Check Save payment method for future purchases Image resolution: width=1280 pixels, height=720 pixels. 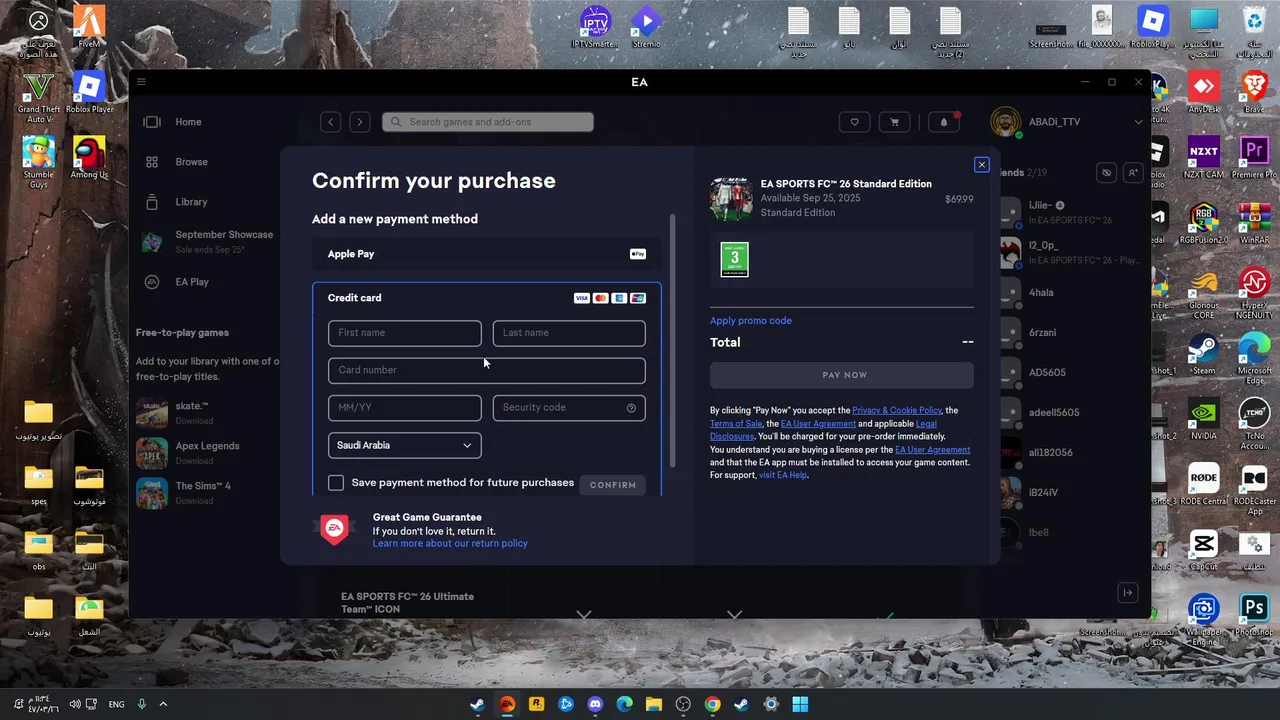[336, 483]
